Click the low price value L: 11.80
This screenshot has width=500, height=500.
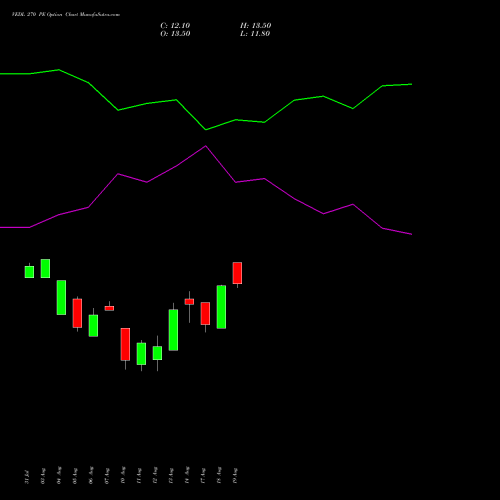[255, 34]
